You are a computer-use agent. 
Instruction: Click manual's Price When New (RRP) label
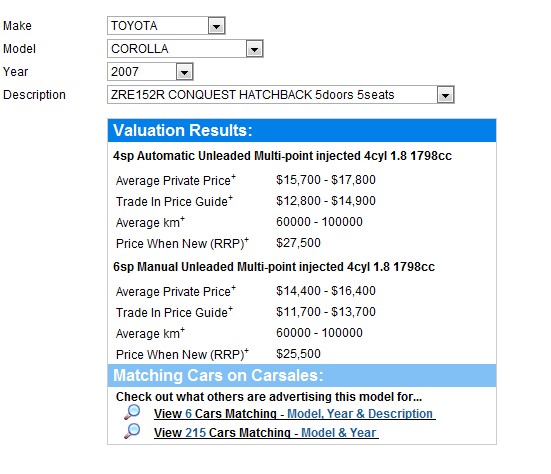click(182, 354)
